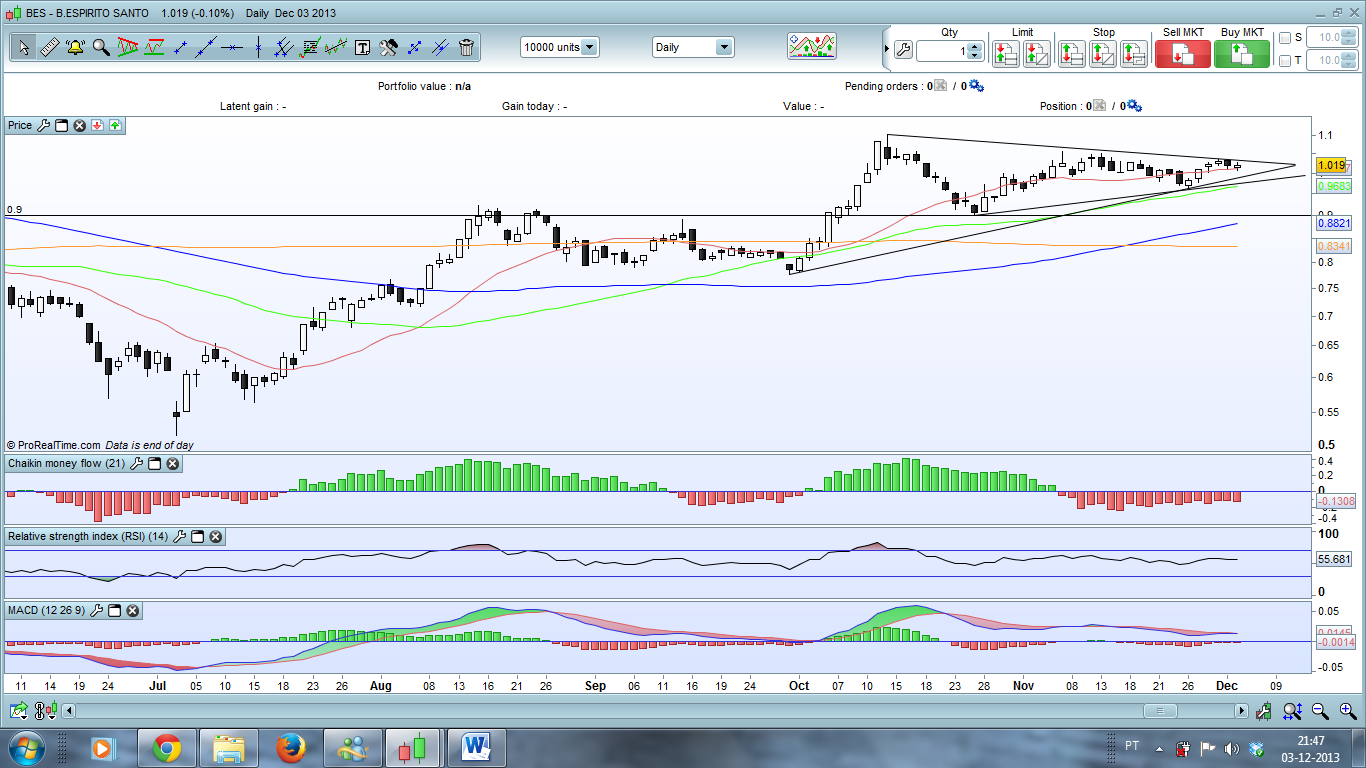Enable the T checkbox
The height and width of the screenshot is (768, 1366).
[1285, 61]
